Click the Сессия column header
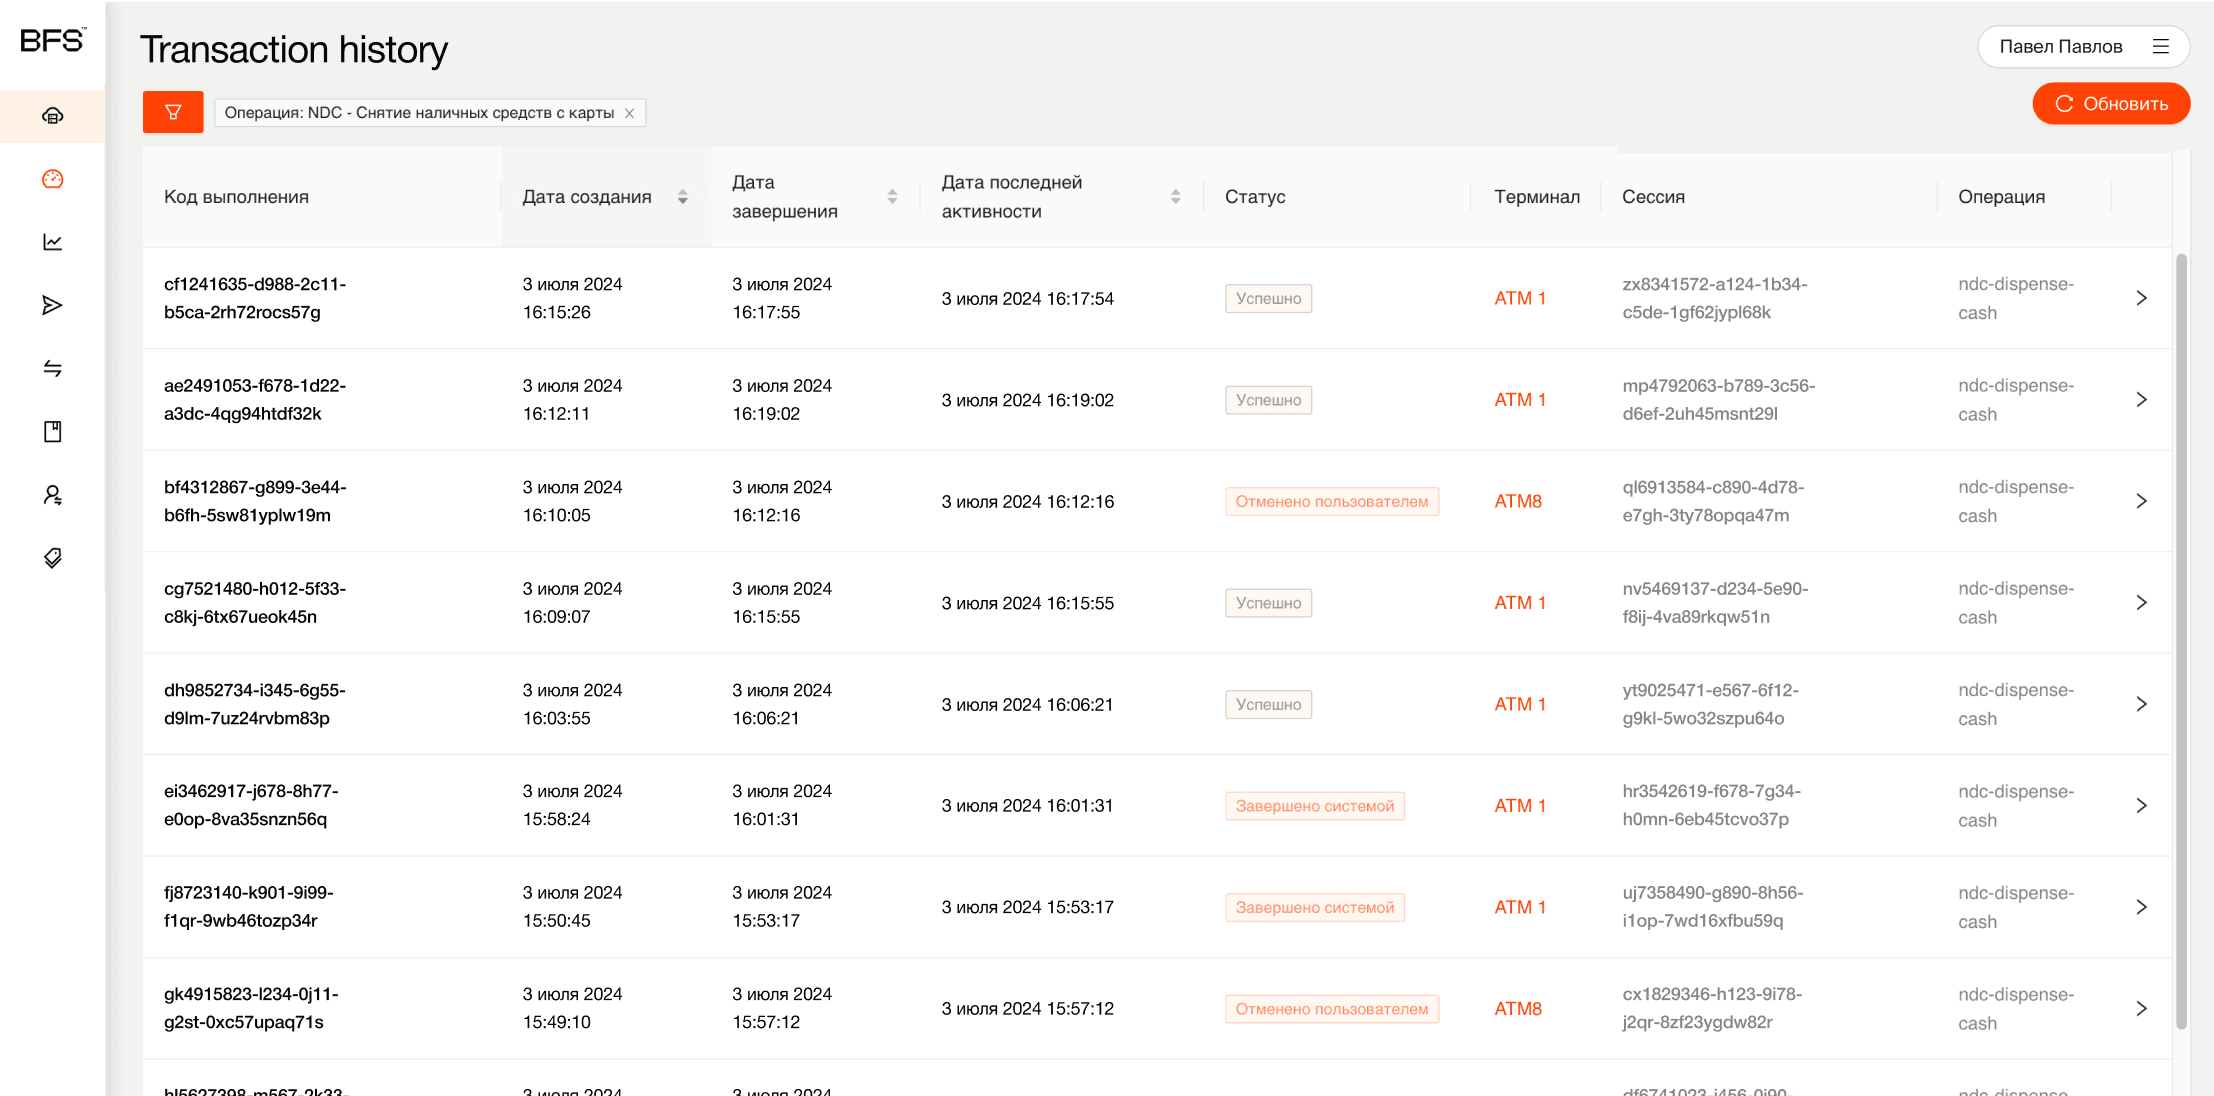This screenshot has height=1096, width=2214. [1653, 197]
